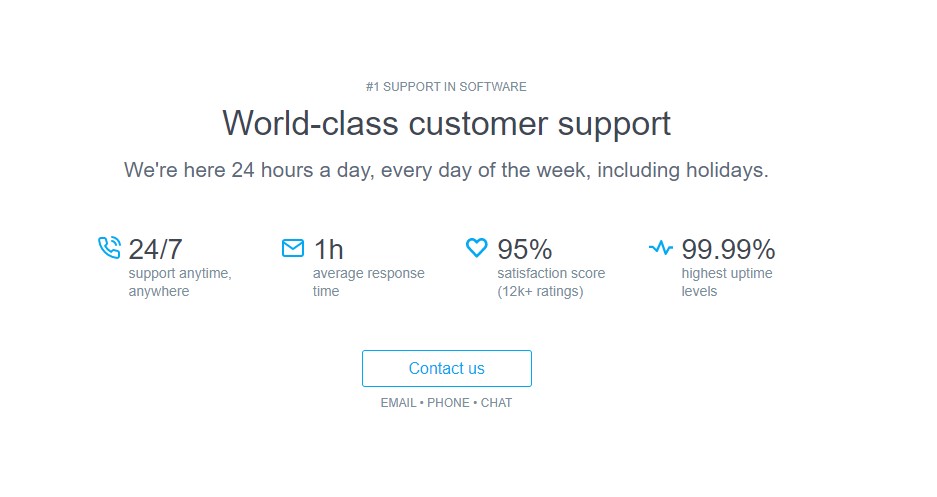Click the word EMAIL under Contact us
The image size is (937, 497).
pyautogui.click(x=399, y=403)
